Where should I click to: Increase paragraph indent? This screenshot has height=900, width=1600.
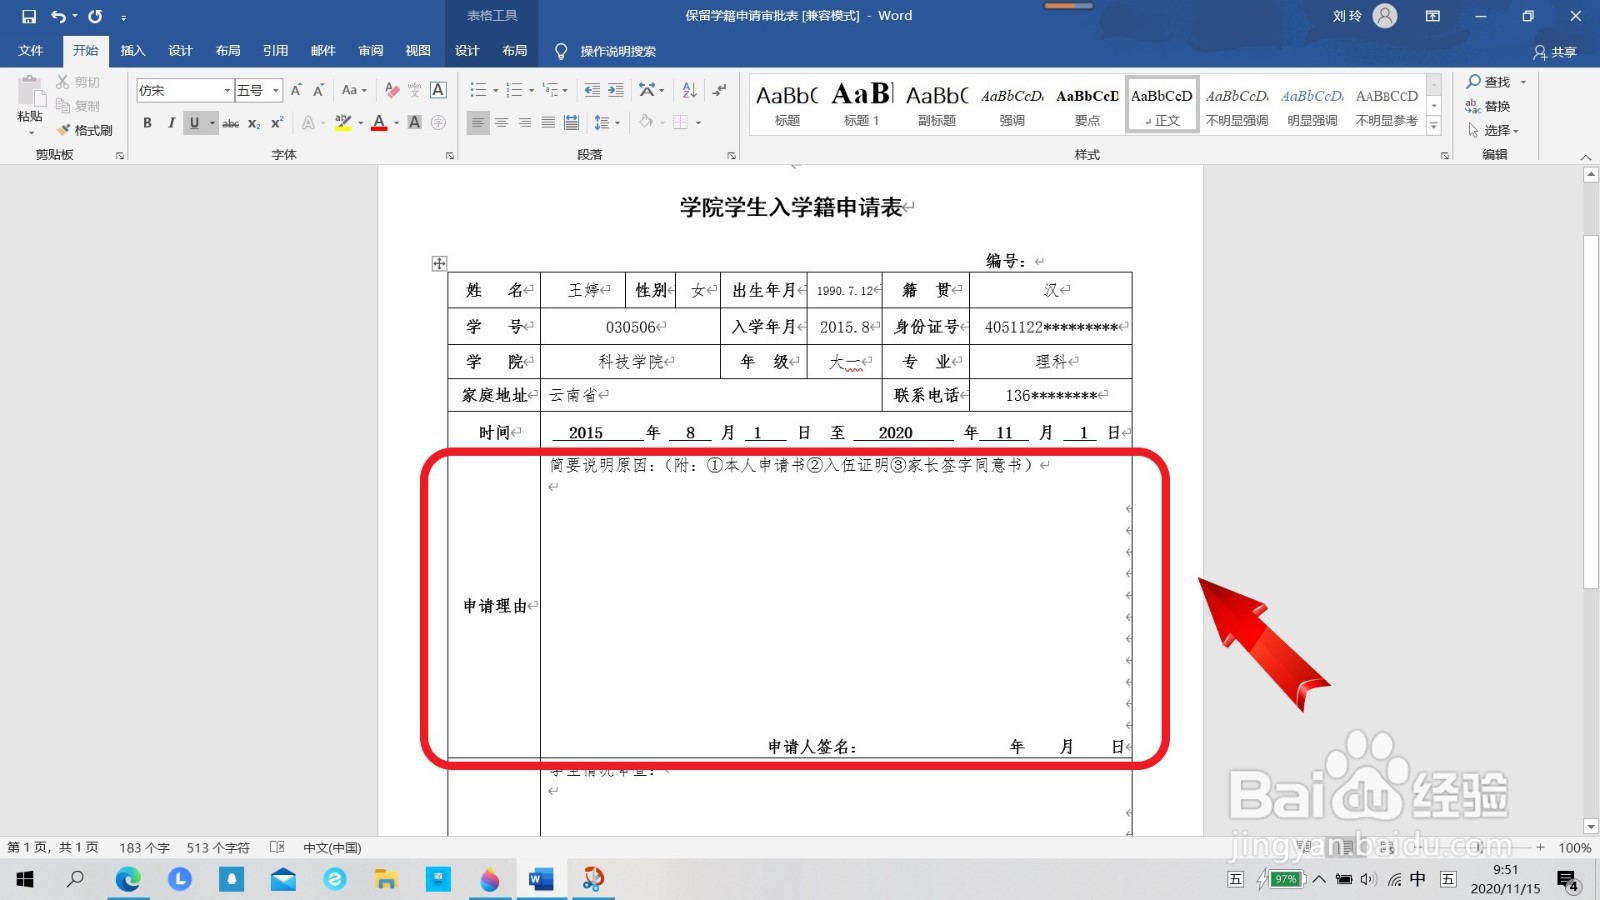(615, 90)
